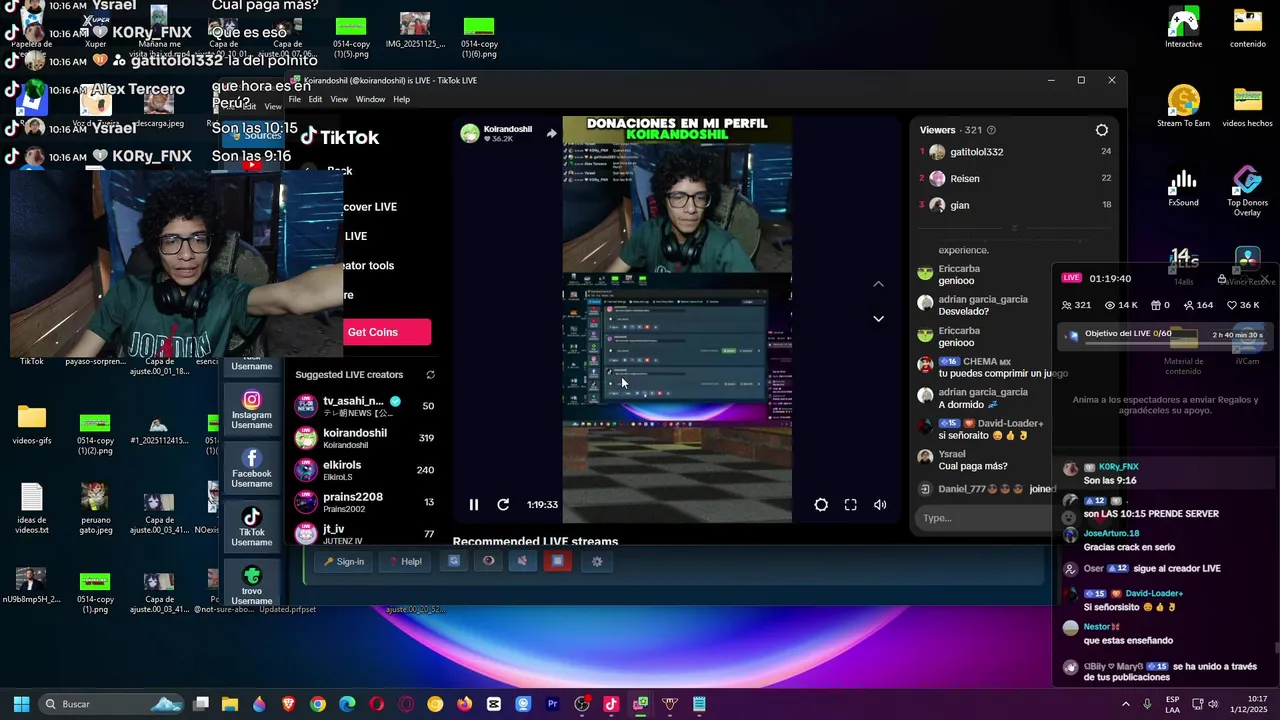Open the Windows Start menu
Viewport: 1280px width, 720px height.
(21, 704)
